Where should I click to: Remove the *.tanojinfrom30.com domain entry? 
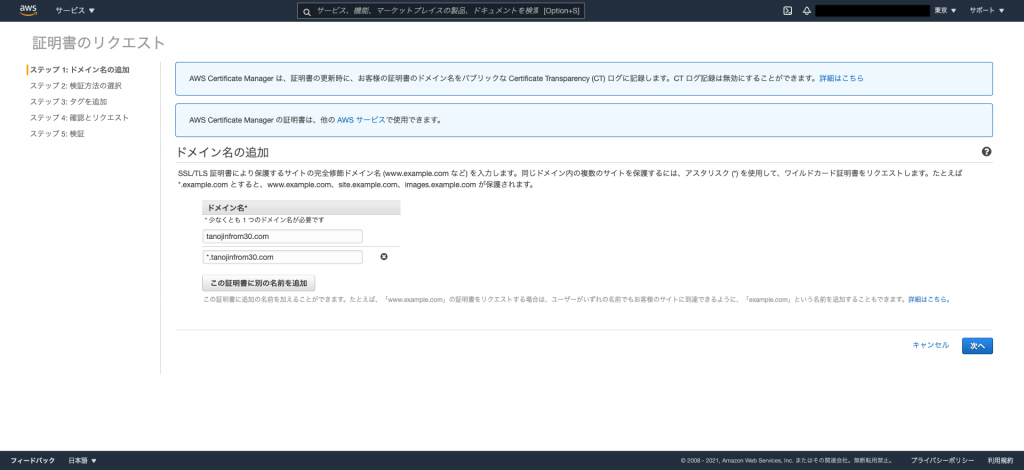tap(384, 257)
